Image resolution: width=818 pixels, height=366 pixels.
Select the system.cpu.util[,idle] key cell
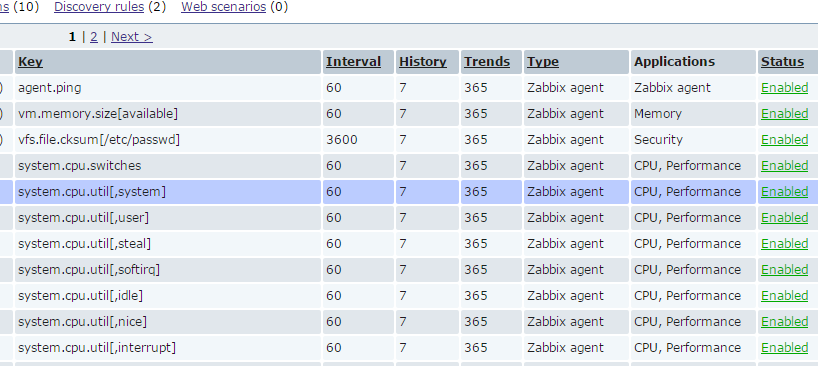[x=168, y=296]
